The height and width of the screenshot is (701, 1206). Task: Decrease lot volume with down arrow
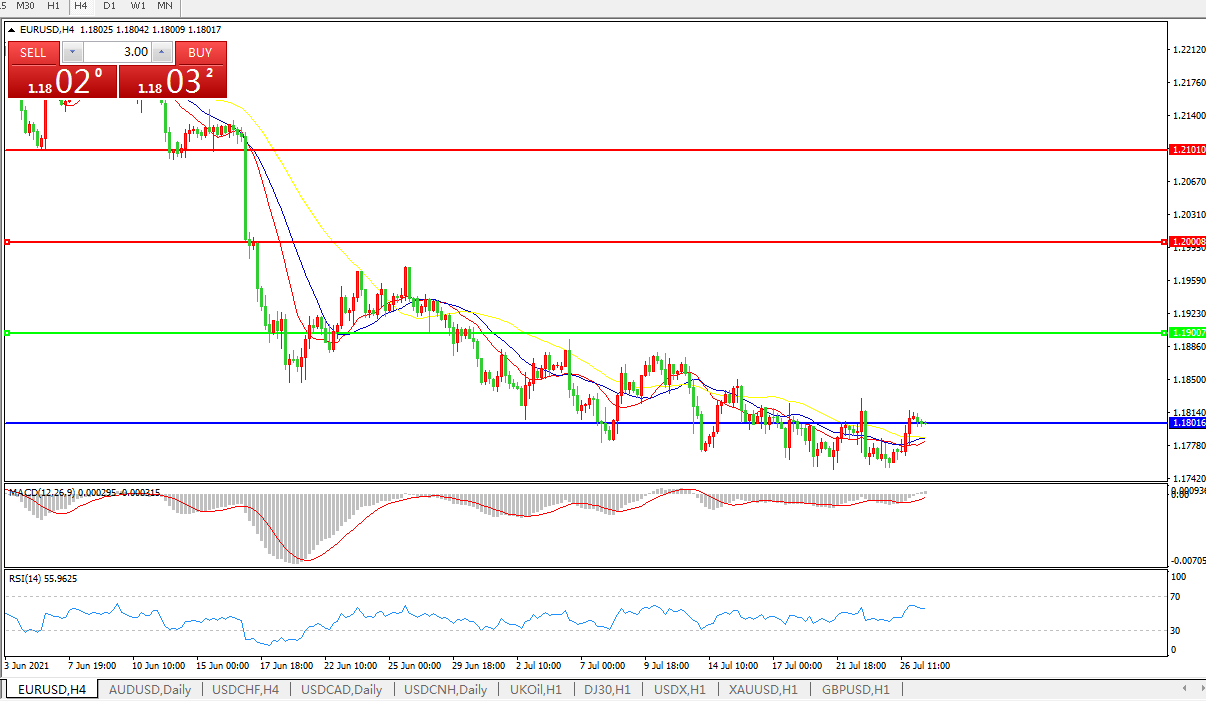pos(73,53)
